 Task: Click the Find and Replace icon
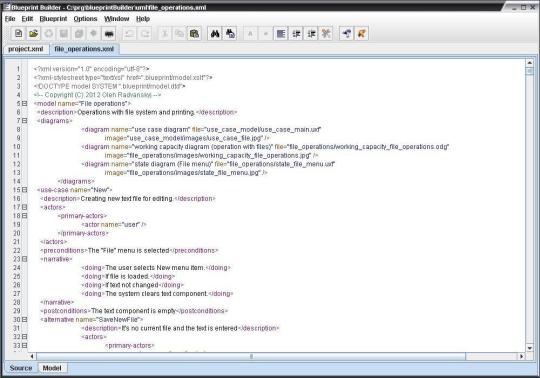click(230, 34)
